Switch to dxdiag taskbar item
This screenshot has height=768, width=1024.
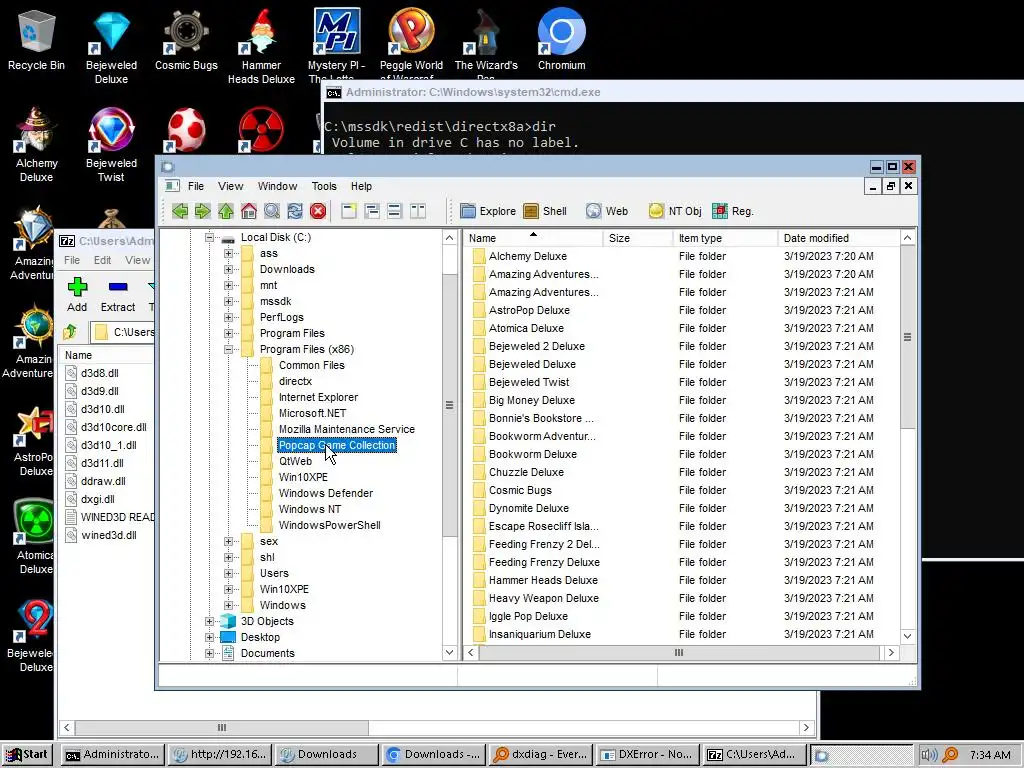(541, 754)
